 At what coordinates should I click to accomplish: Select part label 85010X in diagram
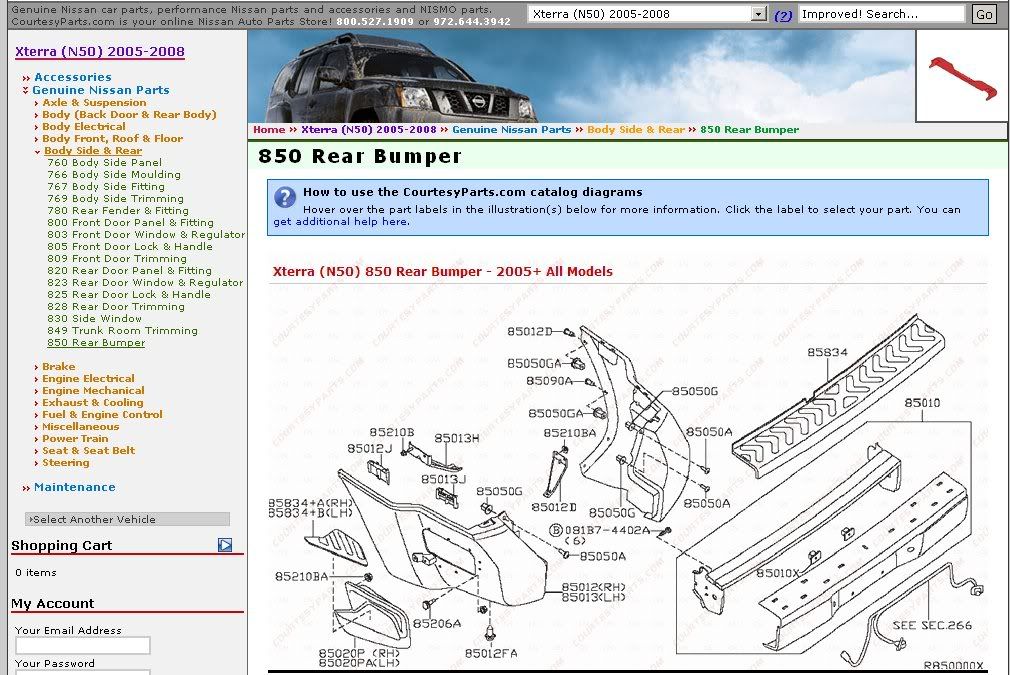pyautogui.click(x=777, y=573)
